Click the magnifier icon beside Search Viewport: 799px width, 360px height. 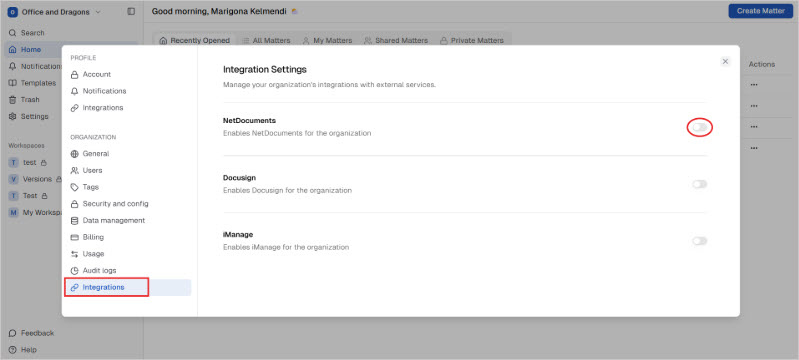(x=13, y=33)
